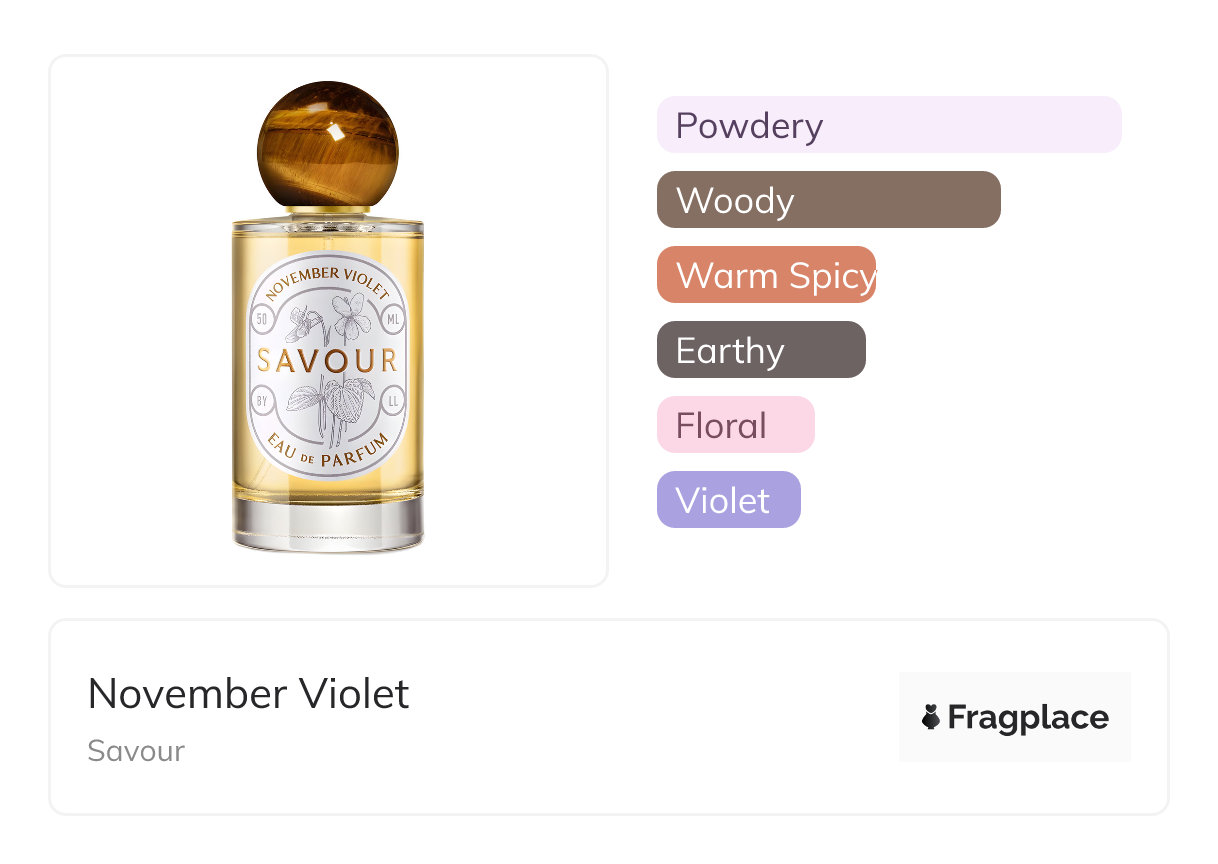The image size is (1218, 864).
Task: Click the purple Violet accord bar
Action: 728,500
